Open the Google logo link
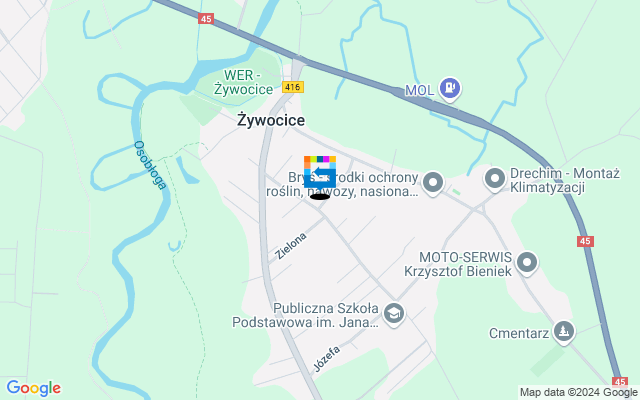The height and width of the screenshot is (400, 640). 34,388
